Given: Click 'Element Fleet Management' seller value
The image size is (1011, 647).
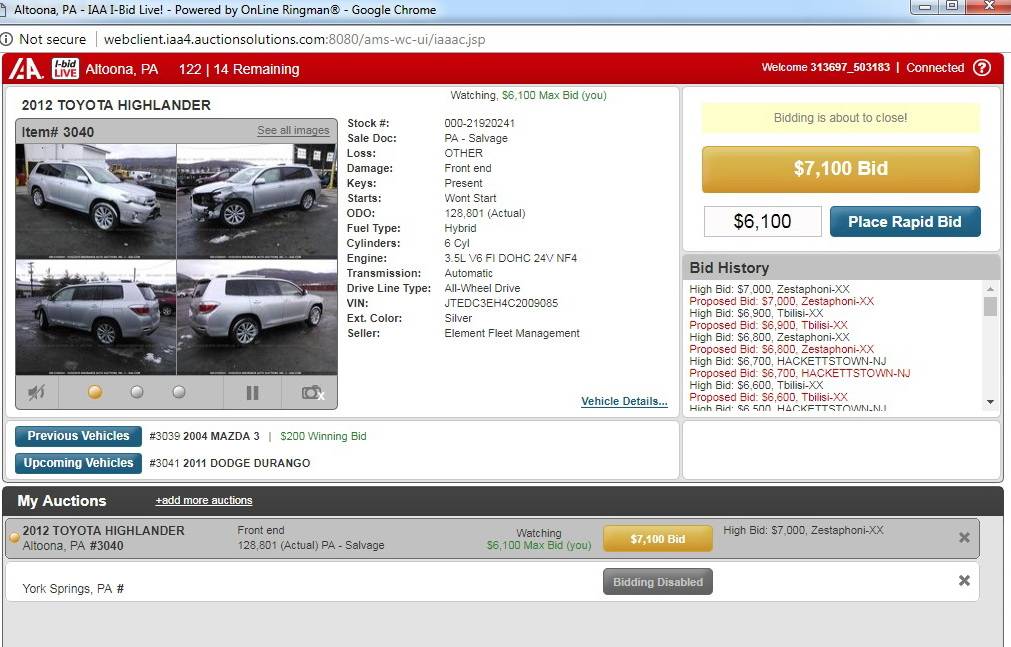Looking at the screenshot, I should click(x=512, y=333).
